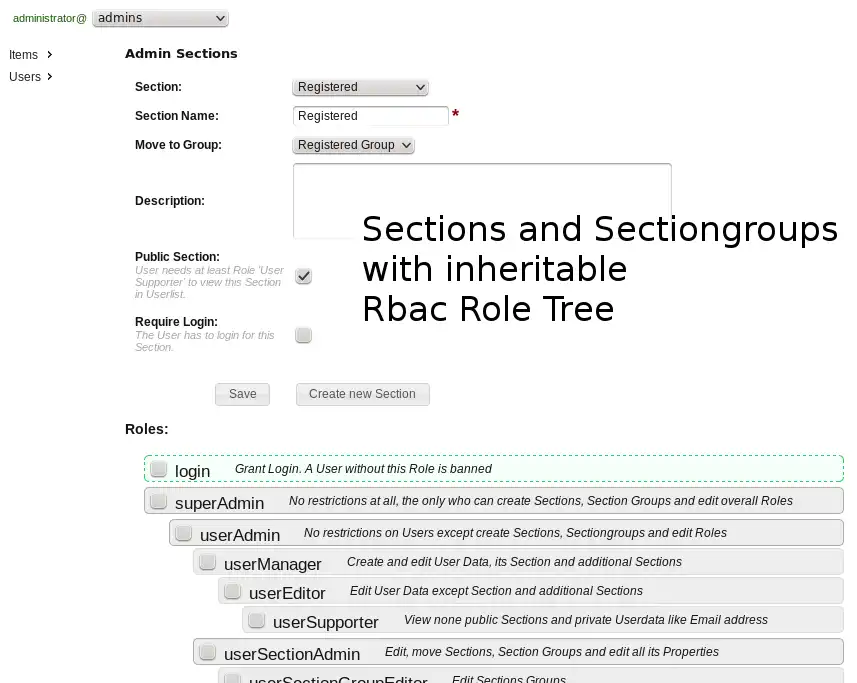Expand the Items menu chevron

click(50, 55)
